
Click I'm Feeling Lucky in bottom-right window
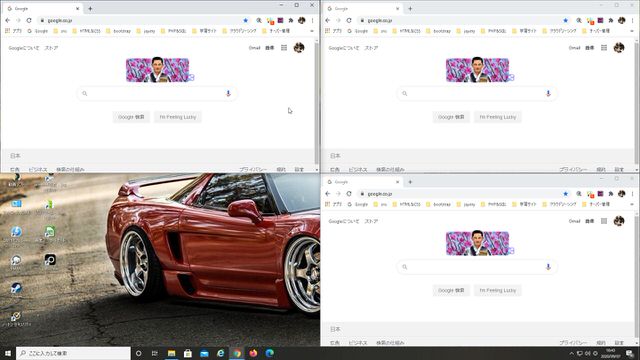(498, 290)
